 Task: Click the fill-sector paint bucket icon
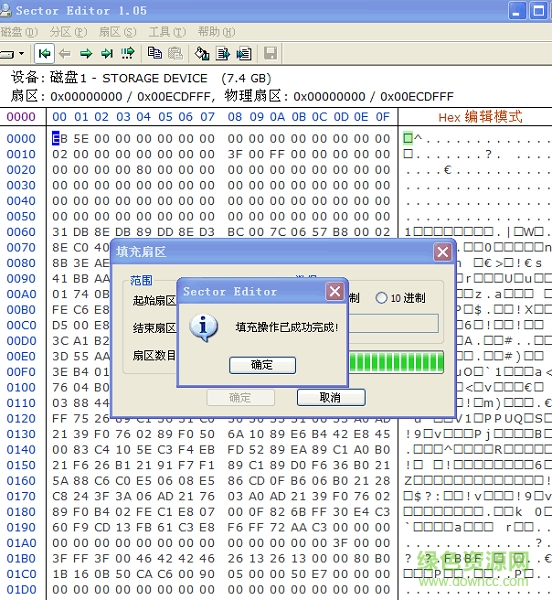202,54
